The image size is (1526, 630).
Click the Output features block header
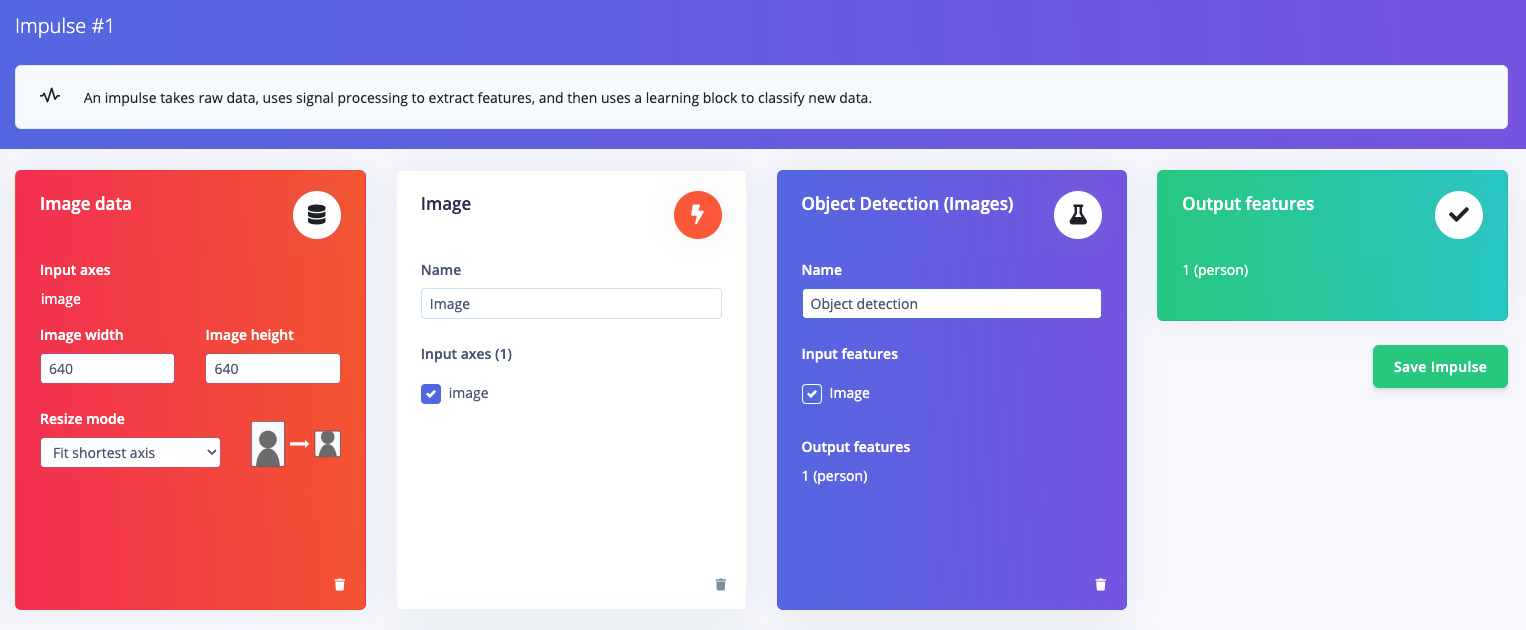[x=1248, y=204]
